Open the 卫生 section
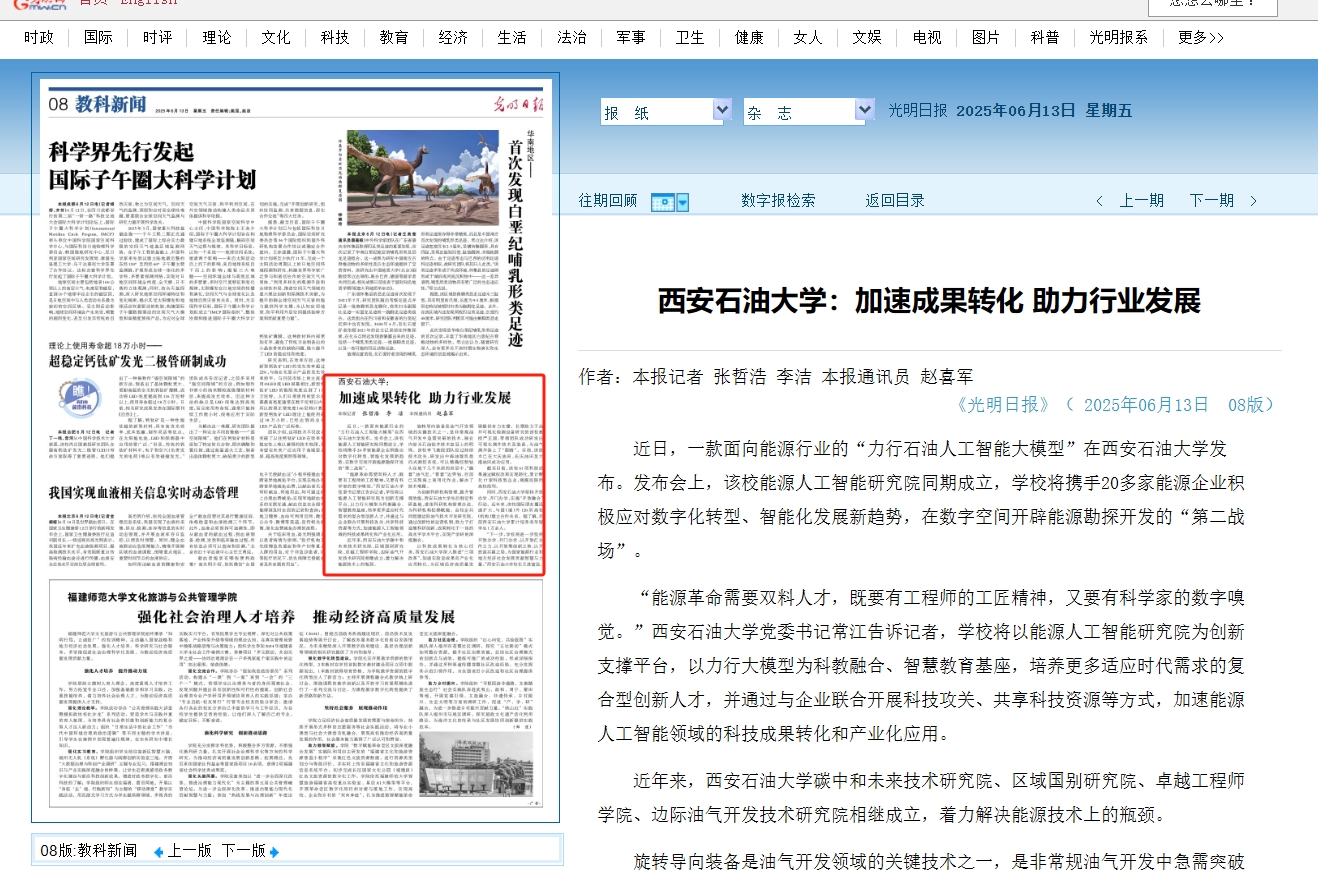Screen dimensions: 1318x877 pyautogui.click(x=690, y=37)
